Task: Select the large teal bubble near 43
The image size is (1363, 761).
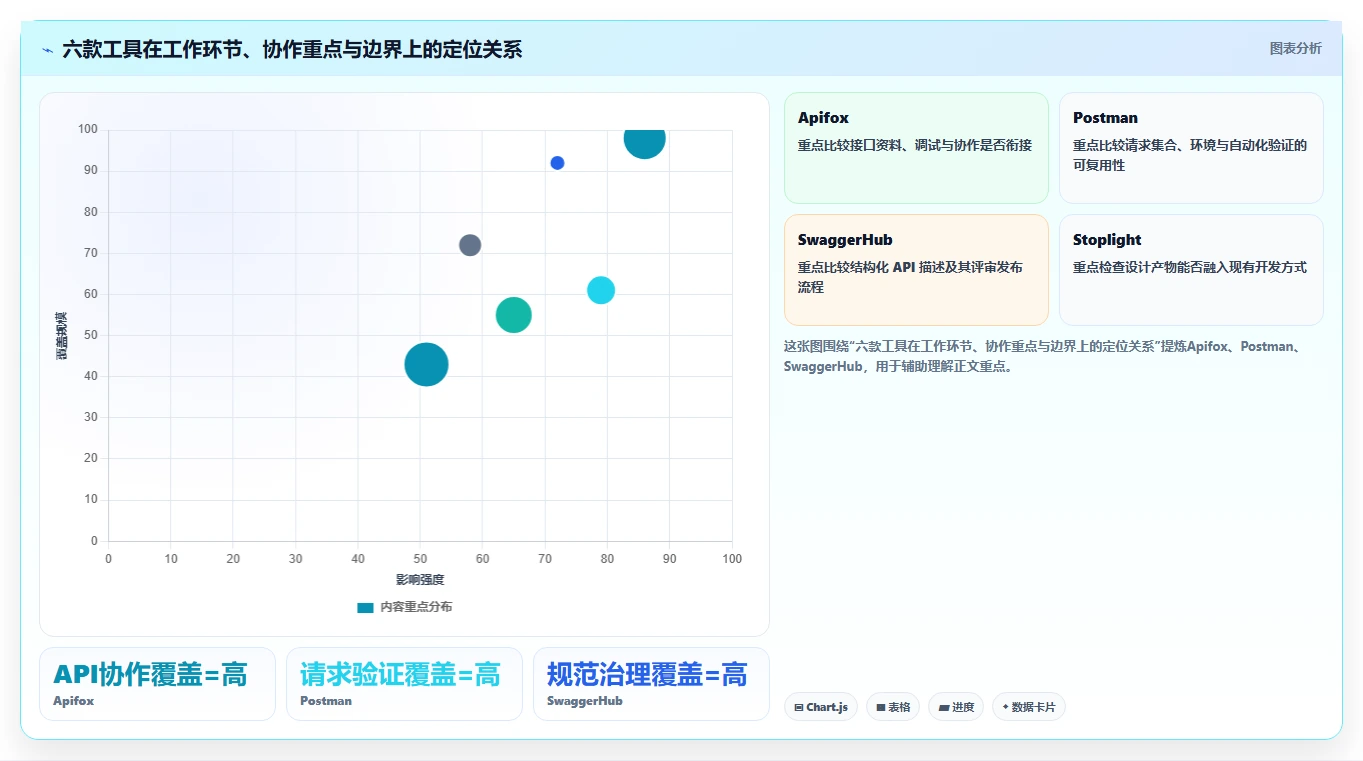Action: pyautogui.click(x=426, y=364)
